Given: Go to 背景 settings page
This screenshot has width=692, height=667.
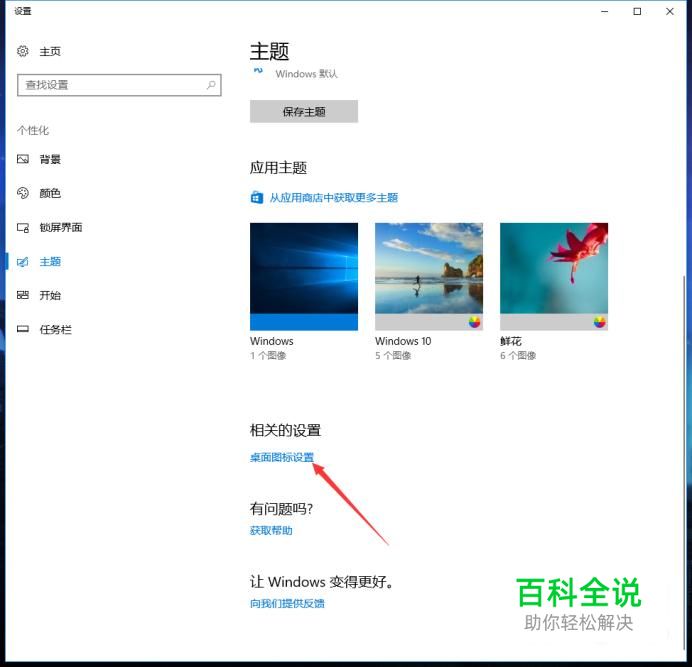Looking at the screenshot, I should click(50, 159).
